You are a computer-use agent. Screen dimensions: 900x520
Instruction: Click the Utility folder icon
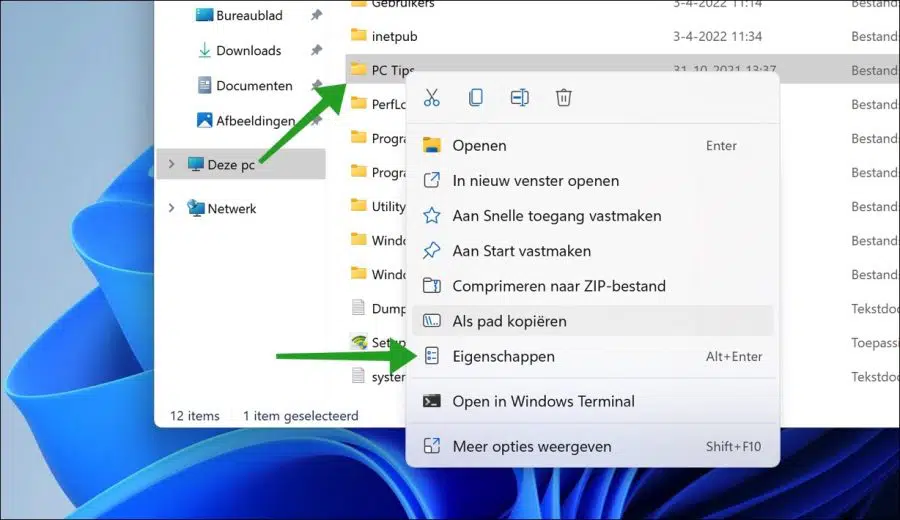pos(359,205)
